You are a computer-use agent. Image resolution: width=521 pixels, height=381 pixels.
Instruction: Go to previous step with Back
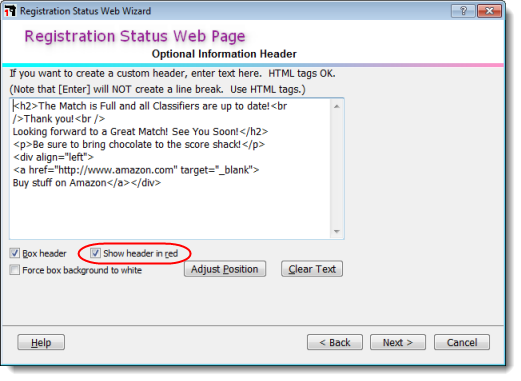[335, 342]
